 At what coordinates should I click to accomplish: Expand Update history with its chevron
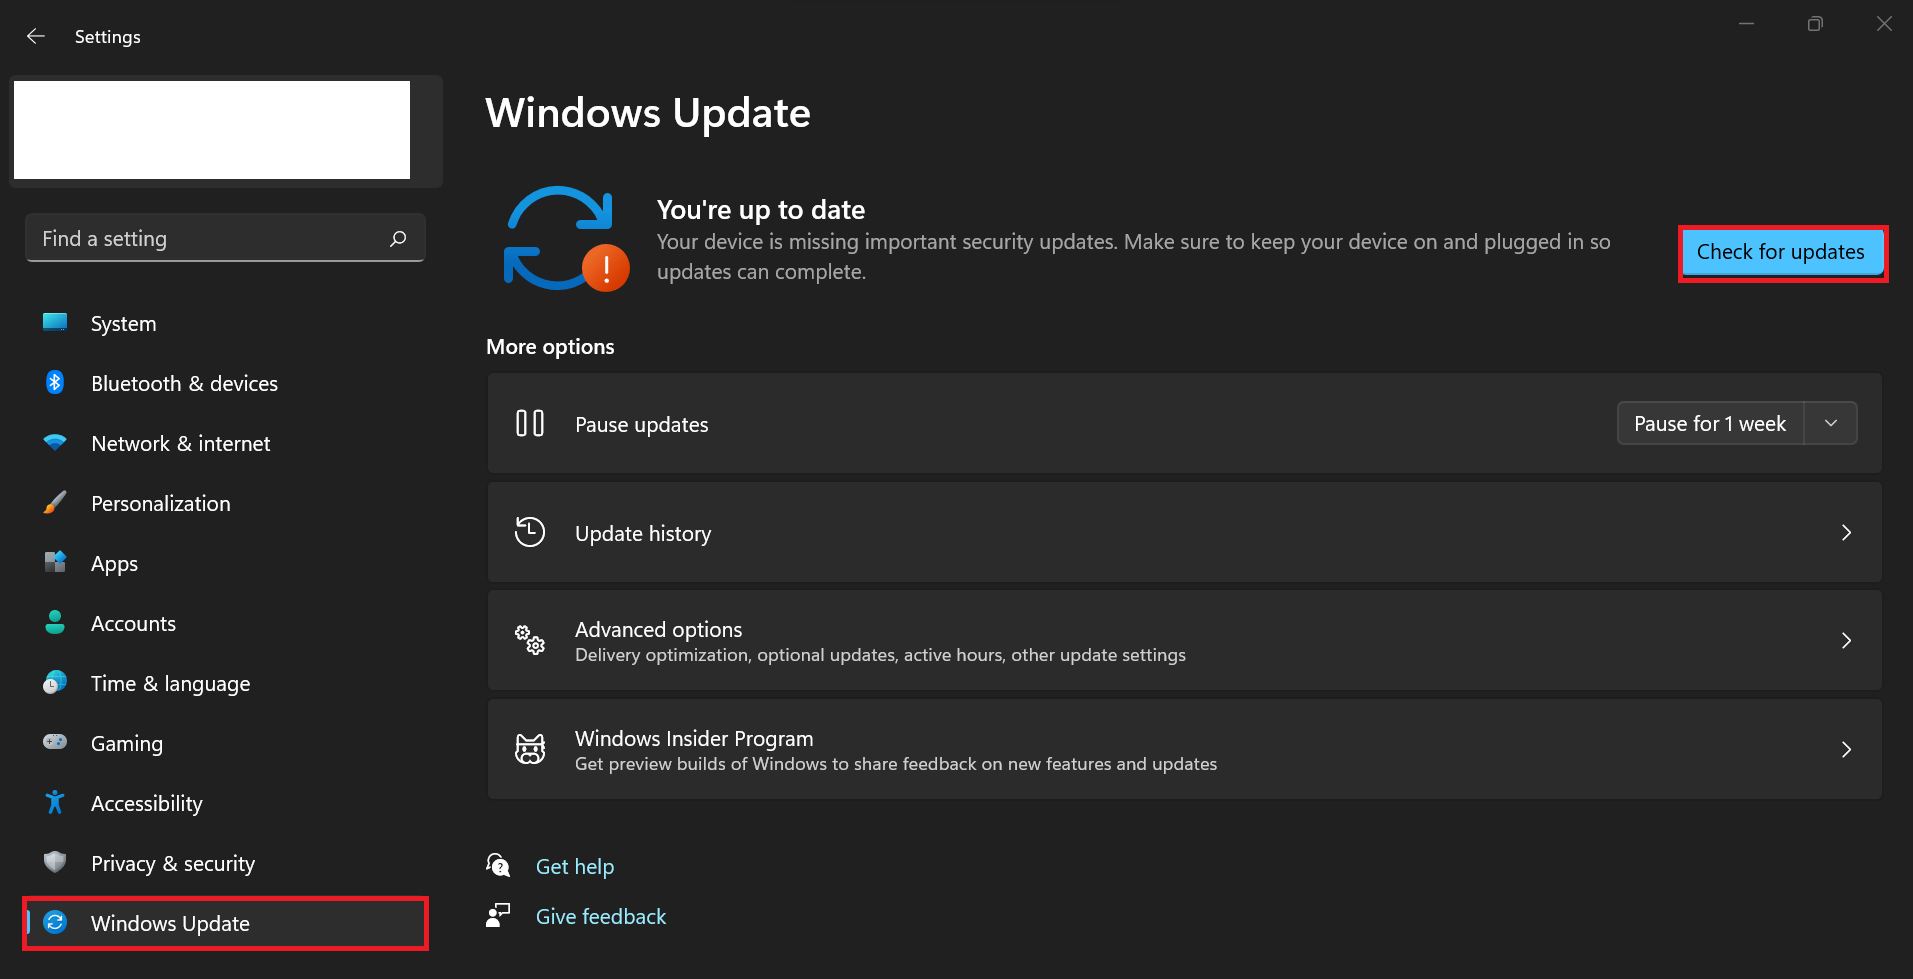(x=1846, y=533)
